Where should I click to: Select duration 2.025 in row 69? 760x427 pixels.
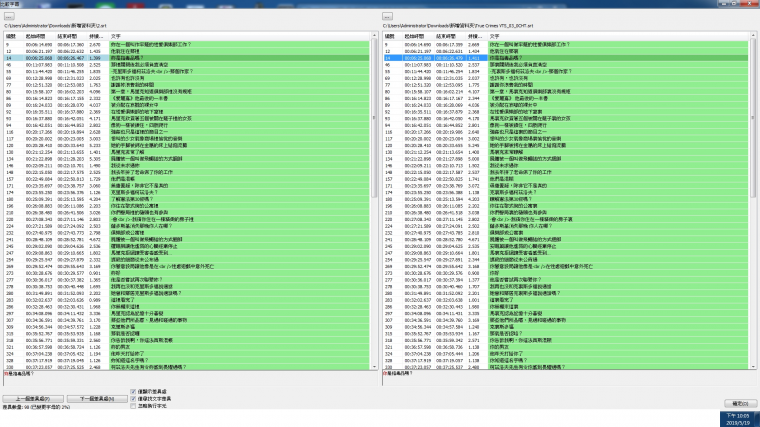pos(95,78)
